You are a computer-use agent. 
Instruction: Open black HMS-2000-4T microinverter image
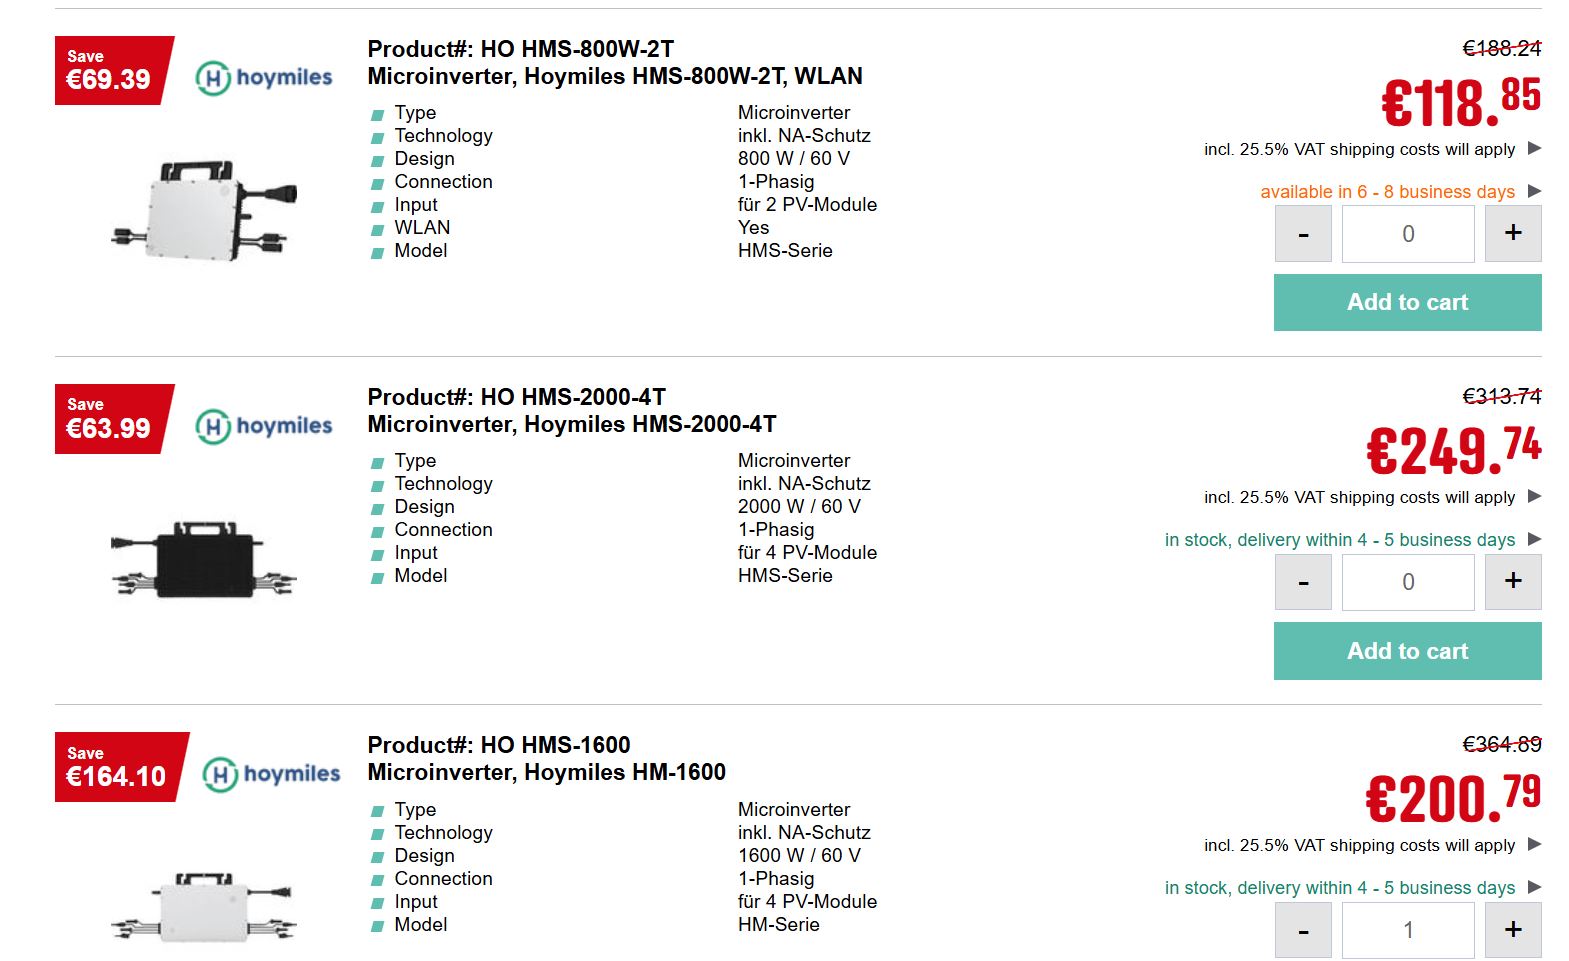point(204,560)
